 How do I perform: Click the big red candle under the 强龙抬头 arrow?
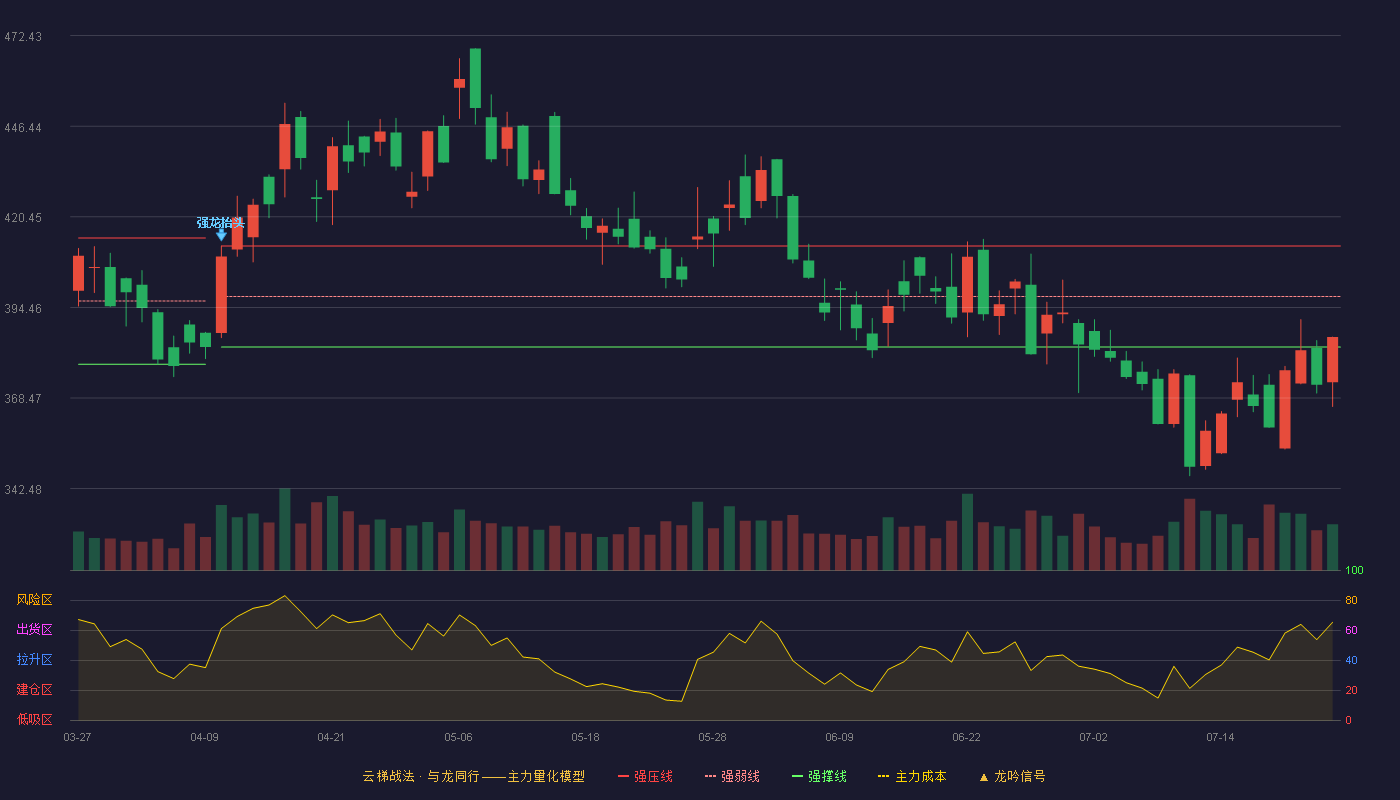[x=221, y=295]
